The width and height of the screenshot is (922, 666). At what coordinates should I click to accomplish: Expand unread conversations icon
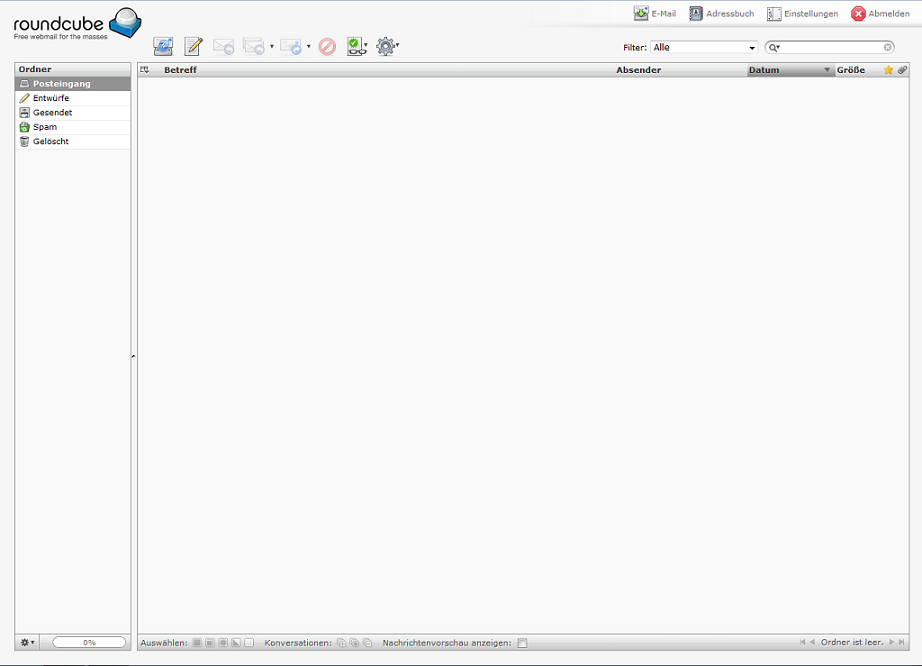pyautogui.click(x=354, y=643)
